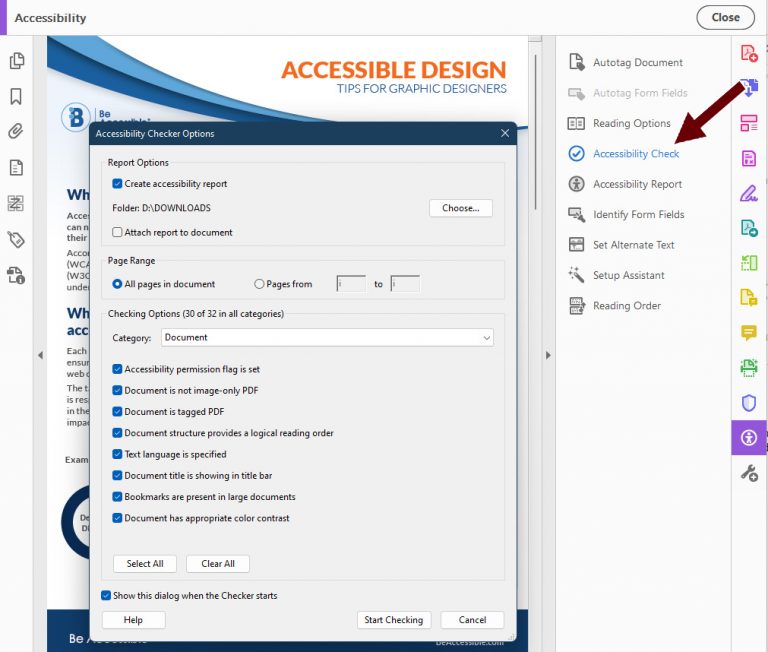The image size is (768, 652).
Task: Open Export PDF tool in right rail
Action: (749, 228)
